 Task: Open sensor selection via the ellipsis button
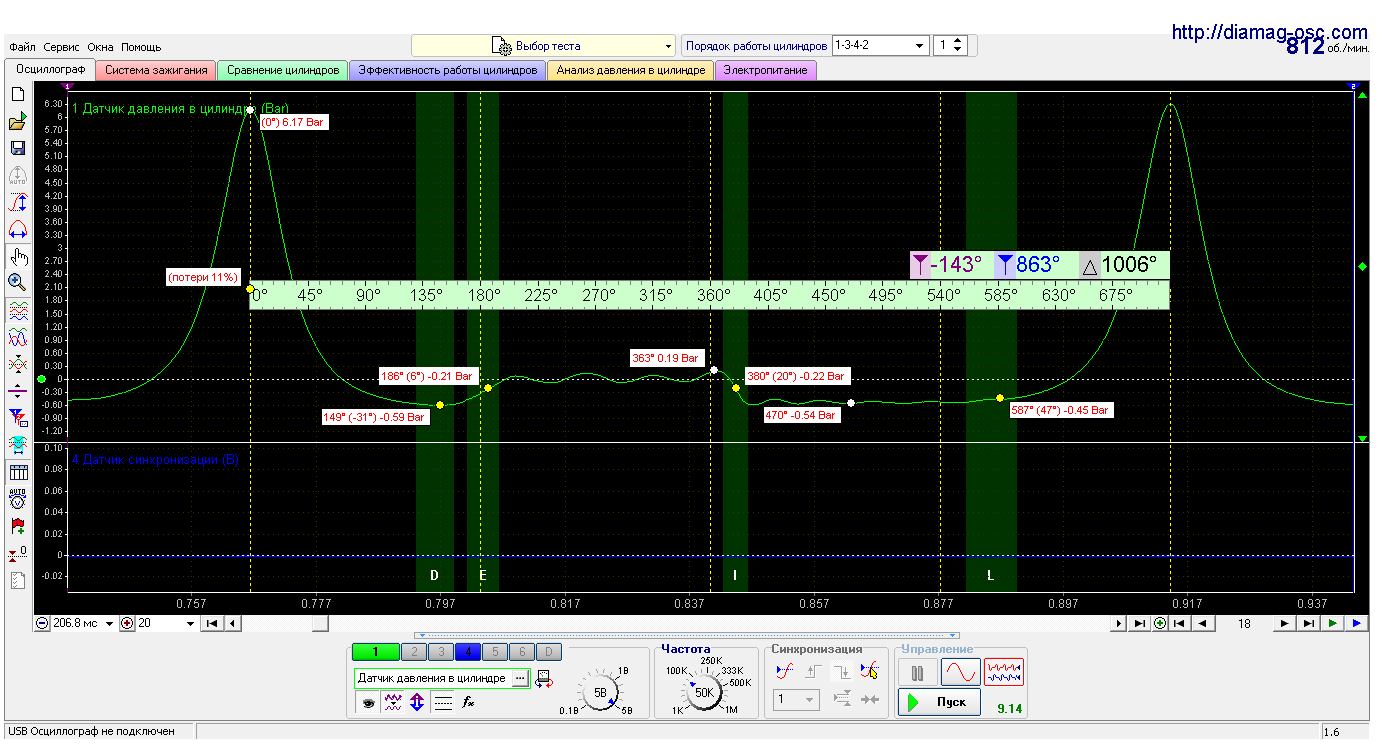[x=520, y=678]
